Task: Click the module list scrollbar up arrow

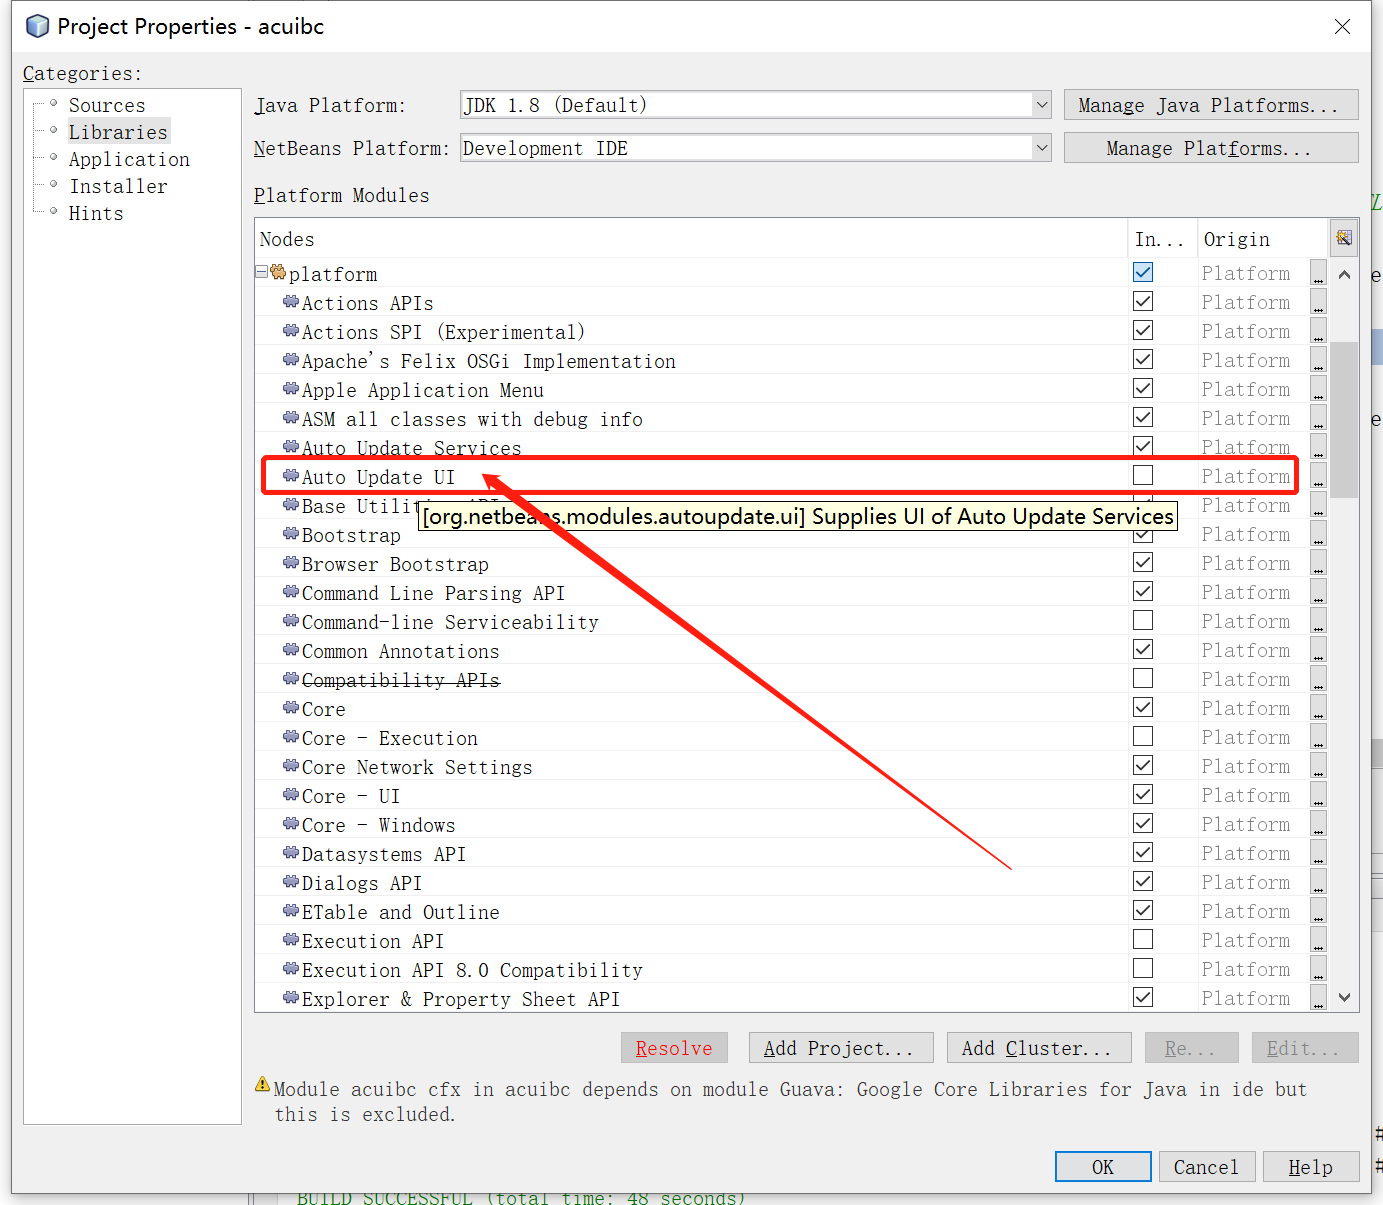Action: [x=1345, y=274]
